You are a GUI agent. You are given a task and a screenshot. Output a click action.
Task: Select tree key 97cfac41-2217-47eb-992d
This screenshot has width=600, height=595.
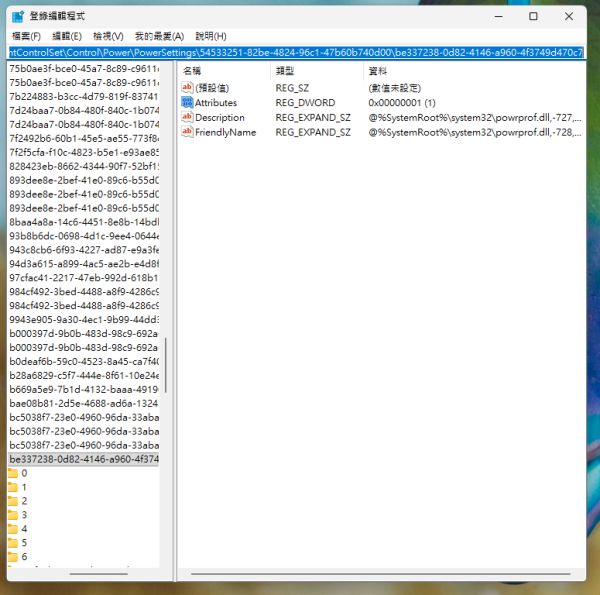84,278
